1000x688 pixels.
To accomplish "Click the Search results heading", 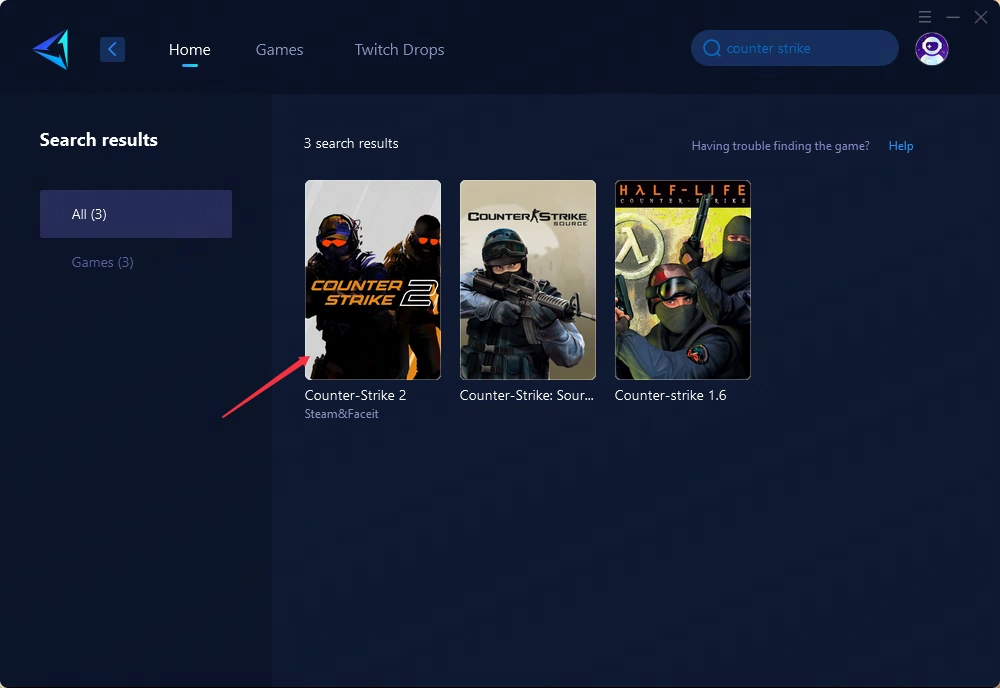I will point(99,140).
